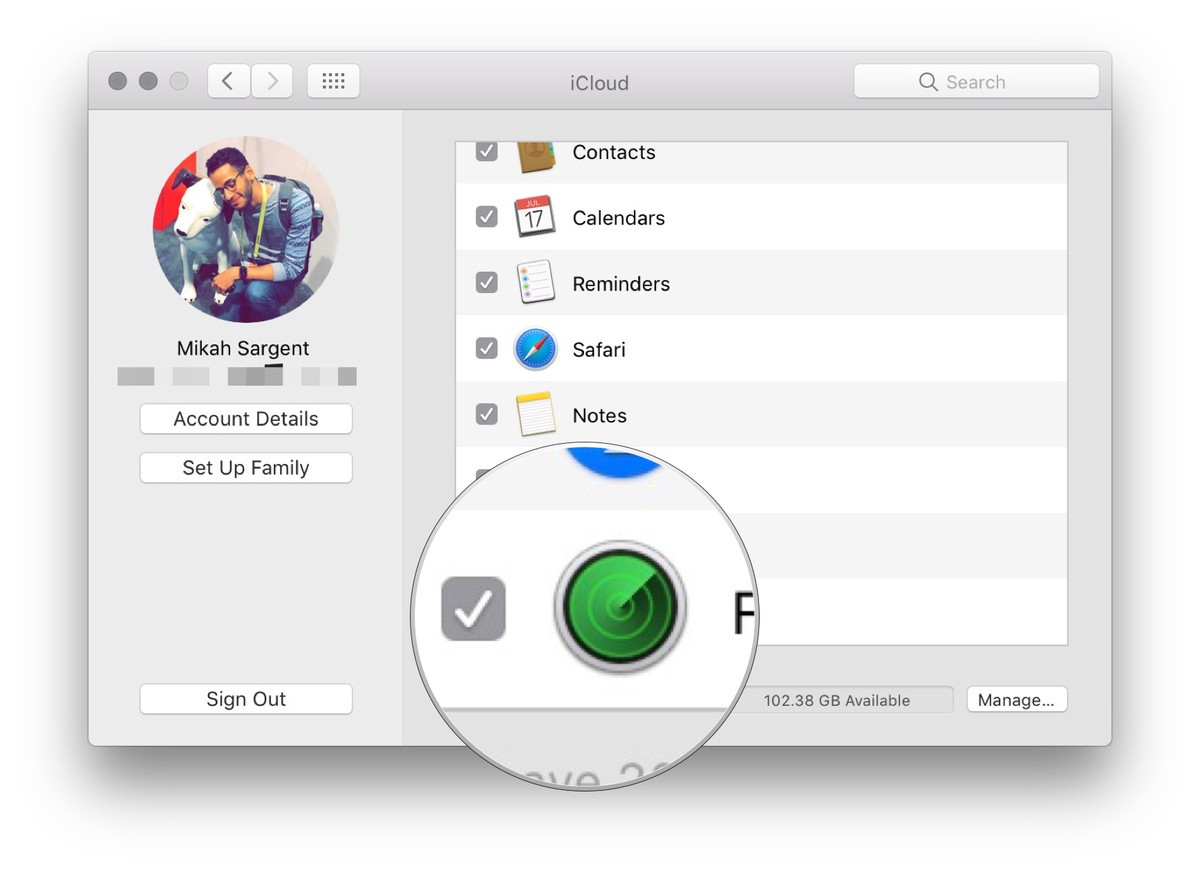Disable Safari iCloud sync checkbox

[x=486, y=349]
